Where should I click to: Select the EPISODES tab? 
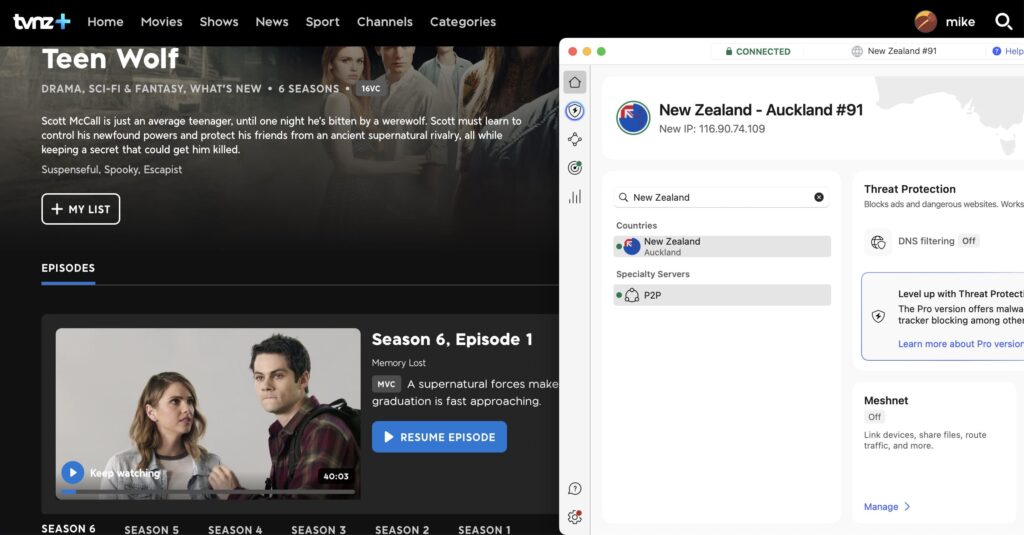click(x=68, y=268)
